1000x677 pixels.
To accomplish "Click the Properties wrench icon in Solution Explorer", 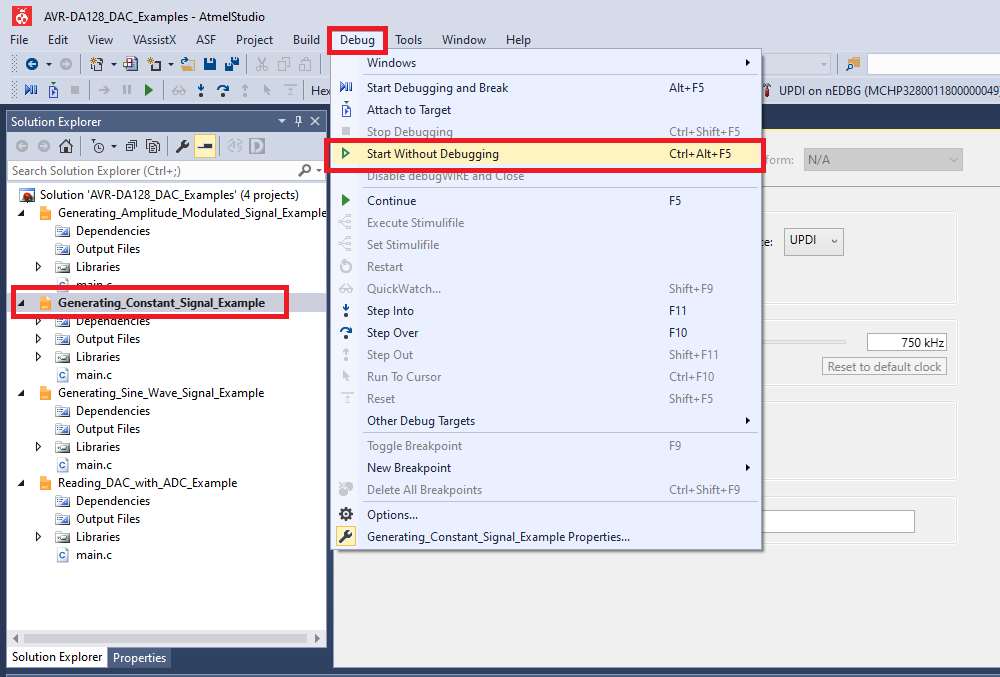I will (x=182, y=147).
